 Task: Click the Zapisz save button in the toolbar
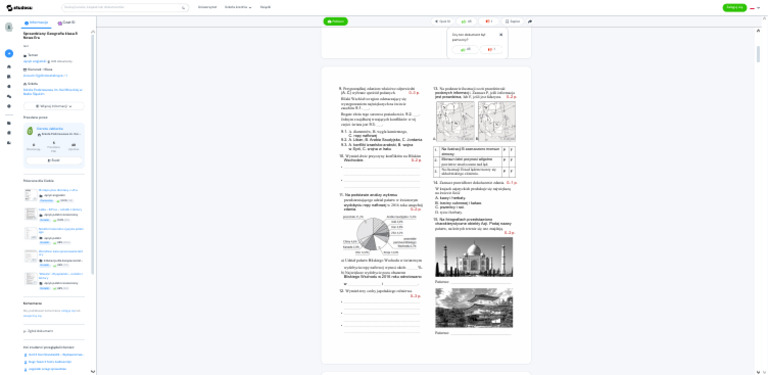coord(512,22)
